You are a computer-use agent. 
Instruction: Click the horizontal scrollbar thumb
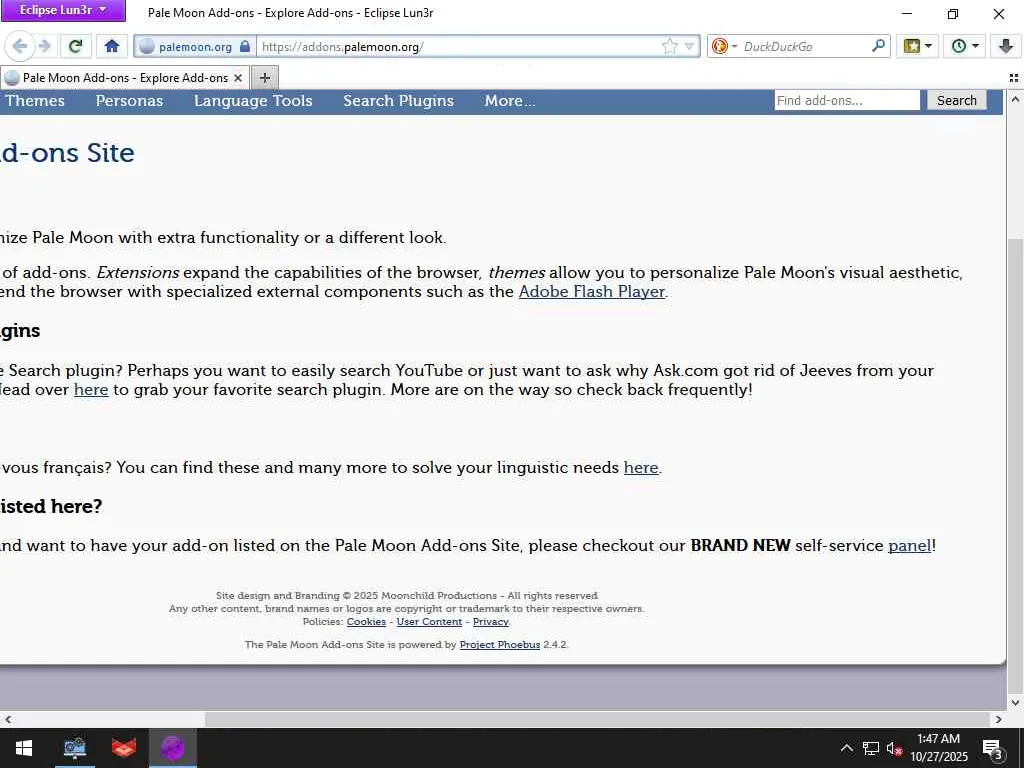pyautogui.click(x=598, y=719)
